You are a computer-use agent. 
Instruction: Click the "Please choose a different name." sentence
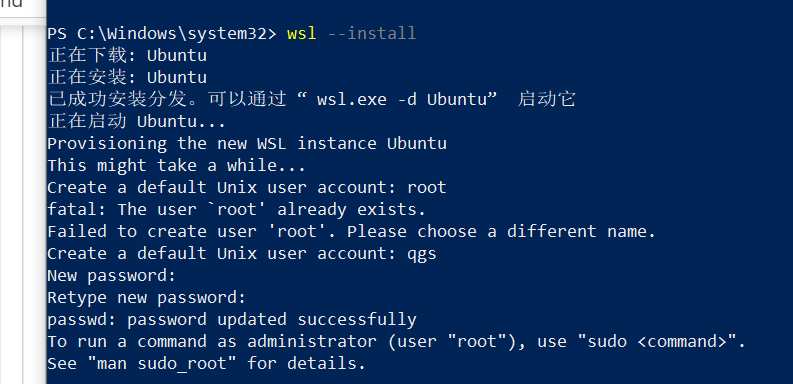501,232
